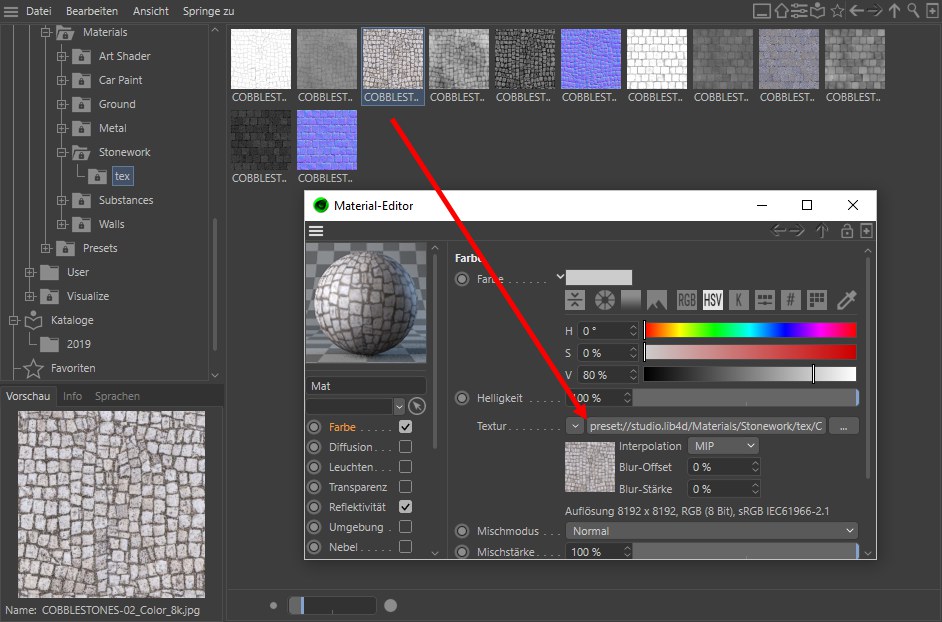Open the Bearbeiten menu
Image resolution: width=942 pixels, height=622 pixels.
92,11
